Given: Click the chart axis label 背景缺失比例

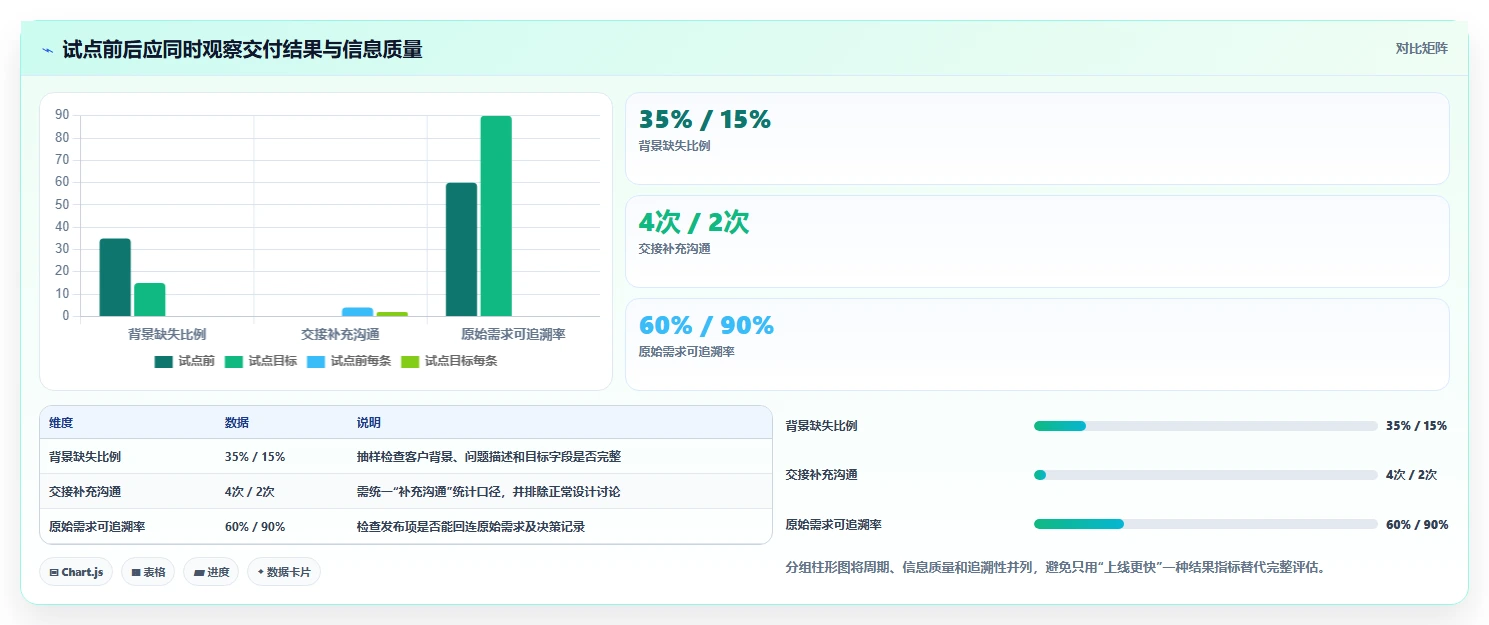Looking at the screenshot, I should tap(167, 334).
